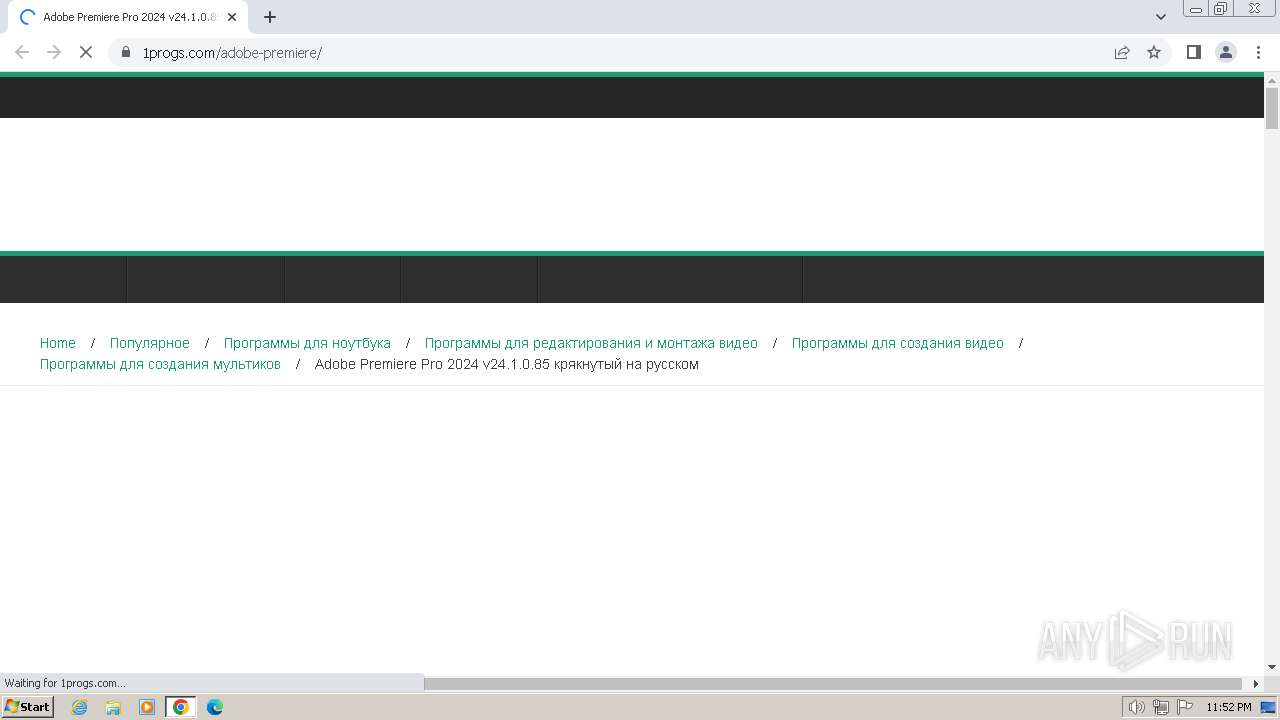Click vertical scrollbar up arrow
The width and height of the screenshot is (1280, 720).
(x=1272, y=79)
